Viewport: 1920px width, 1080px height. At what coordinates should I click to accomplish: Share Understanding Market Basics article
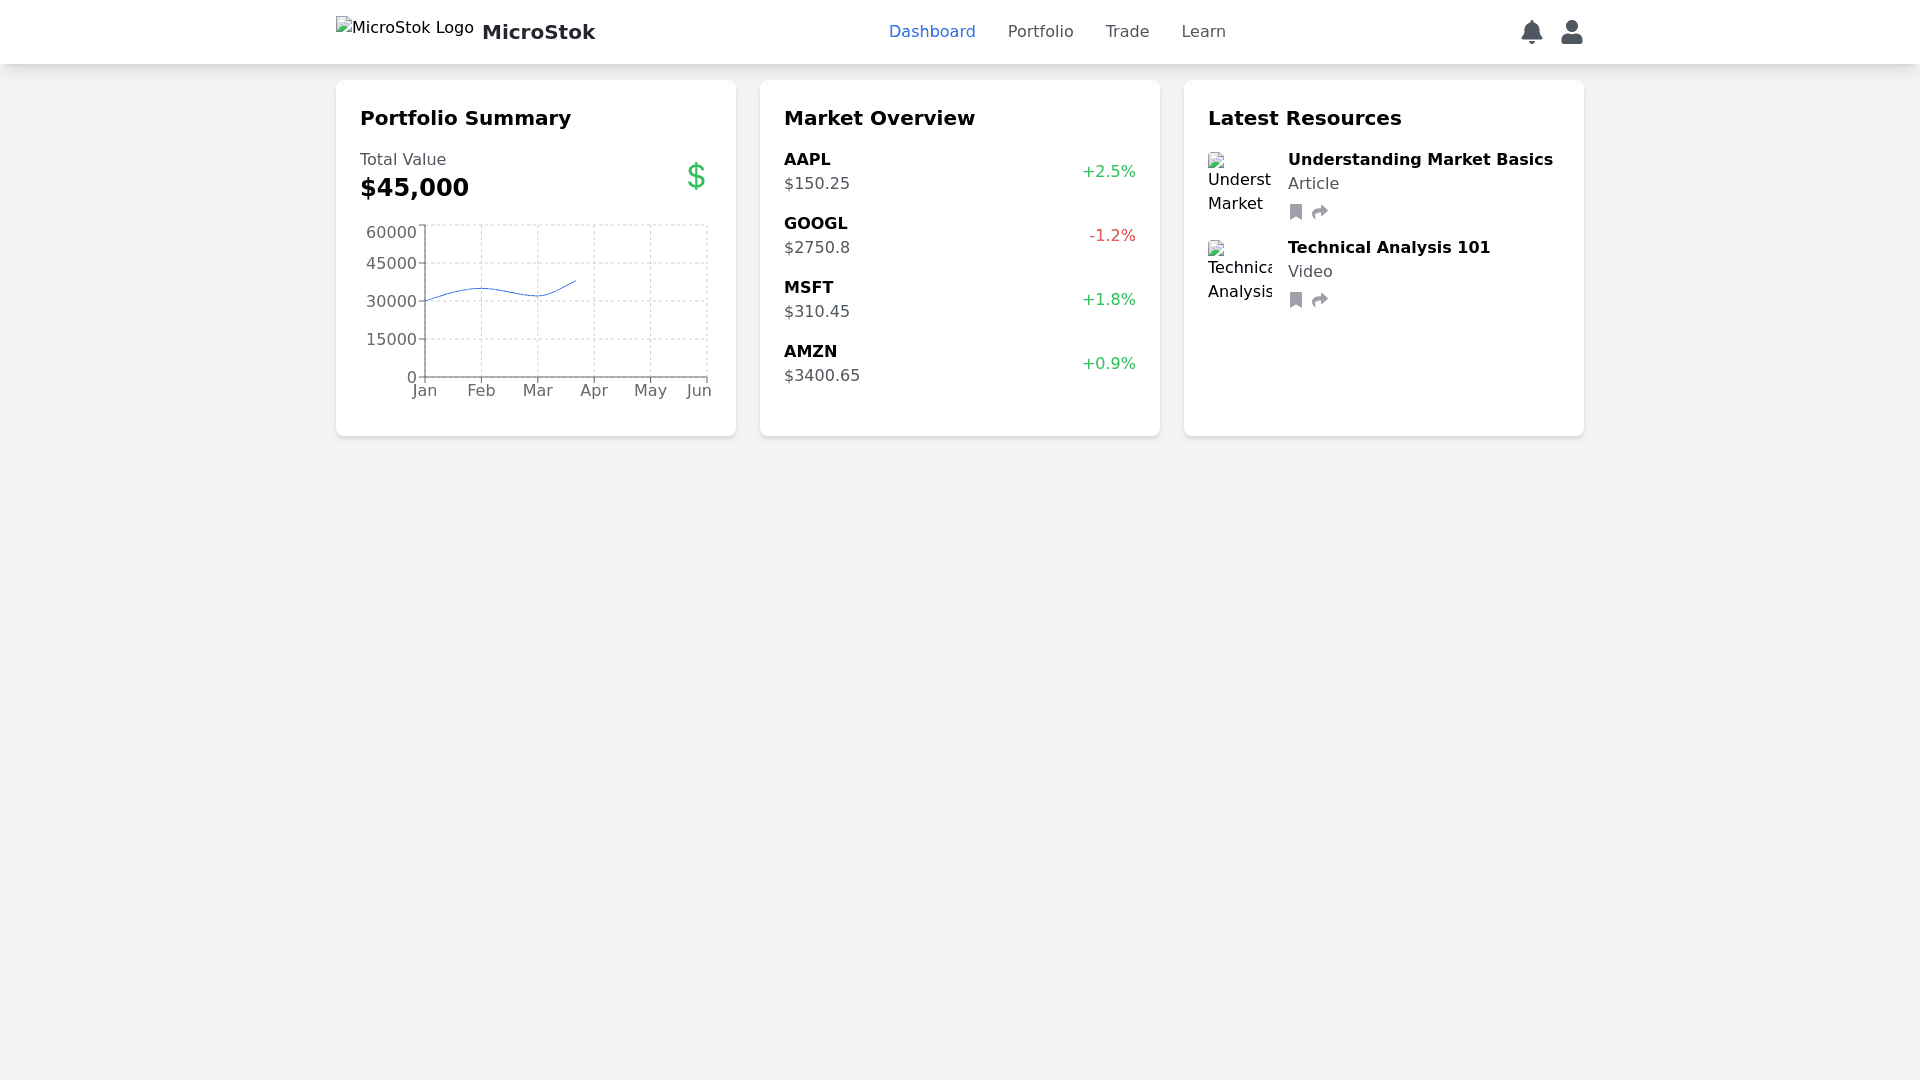1320,212
